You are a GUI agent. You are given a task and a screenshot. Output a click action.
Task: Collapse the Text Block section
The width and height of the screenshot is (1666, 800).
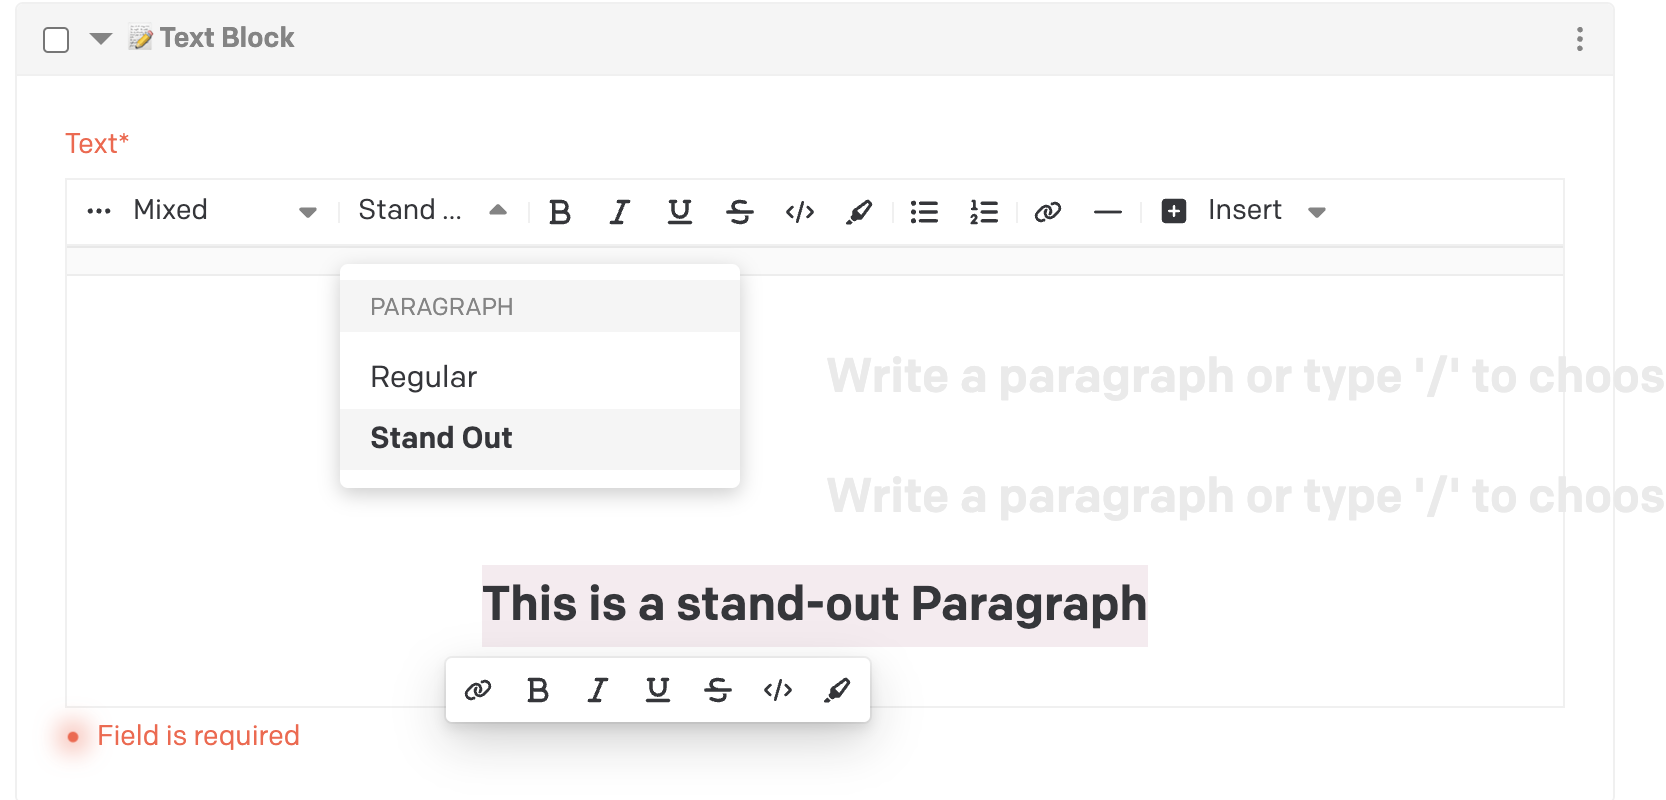point(101,39)
